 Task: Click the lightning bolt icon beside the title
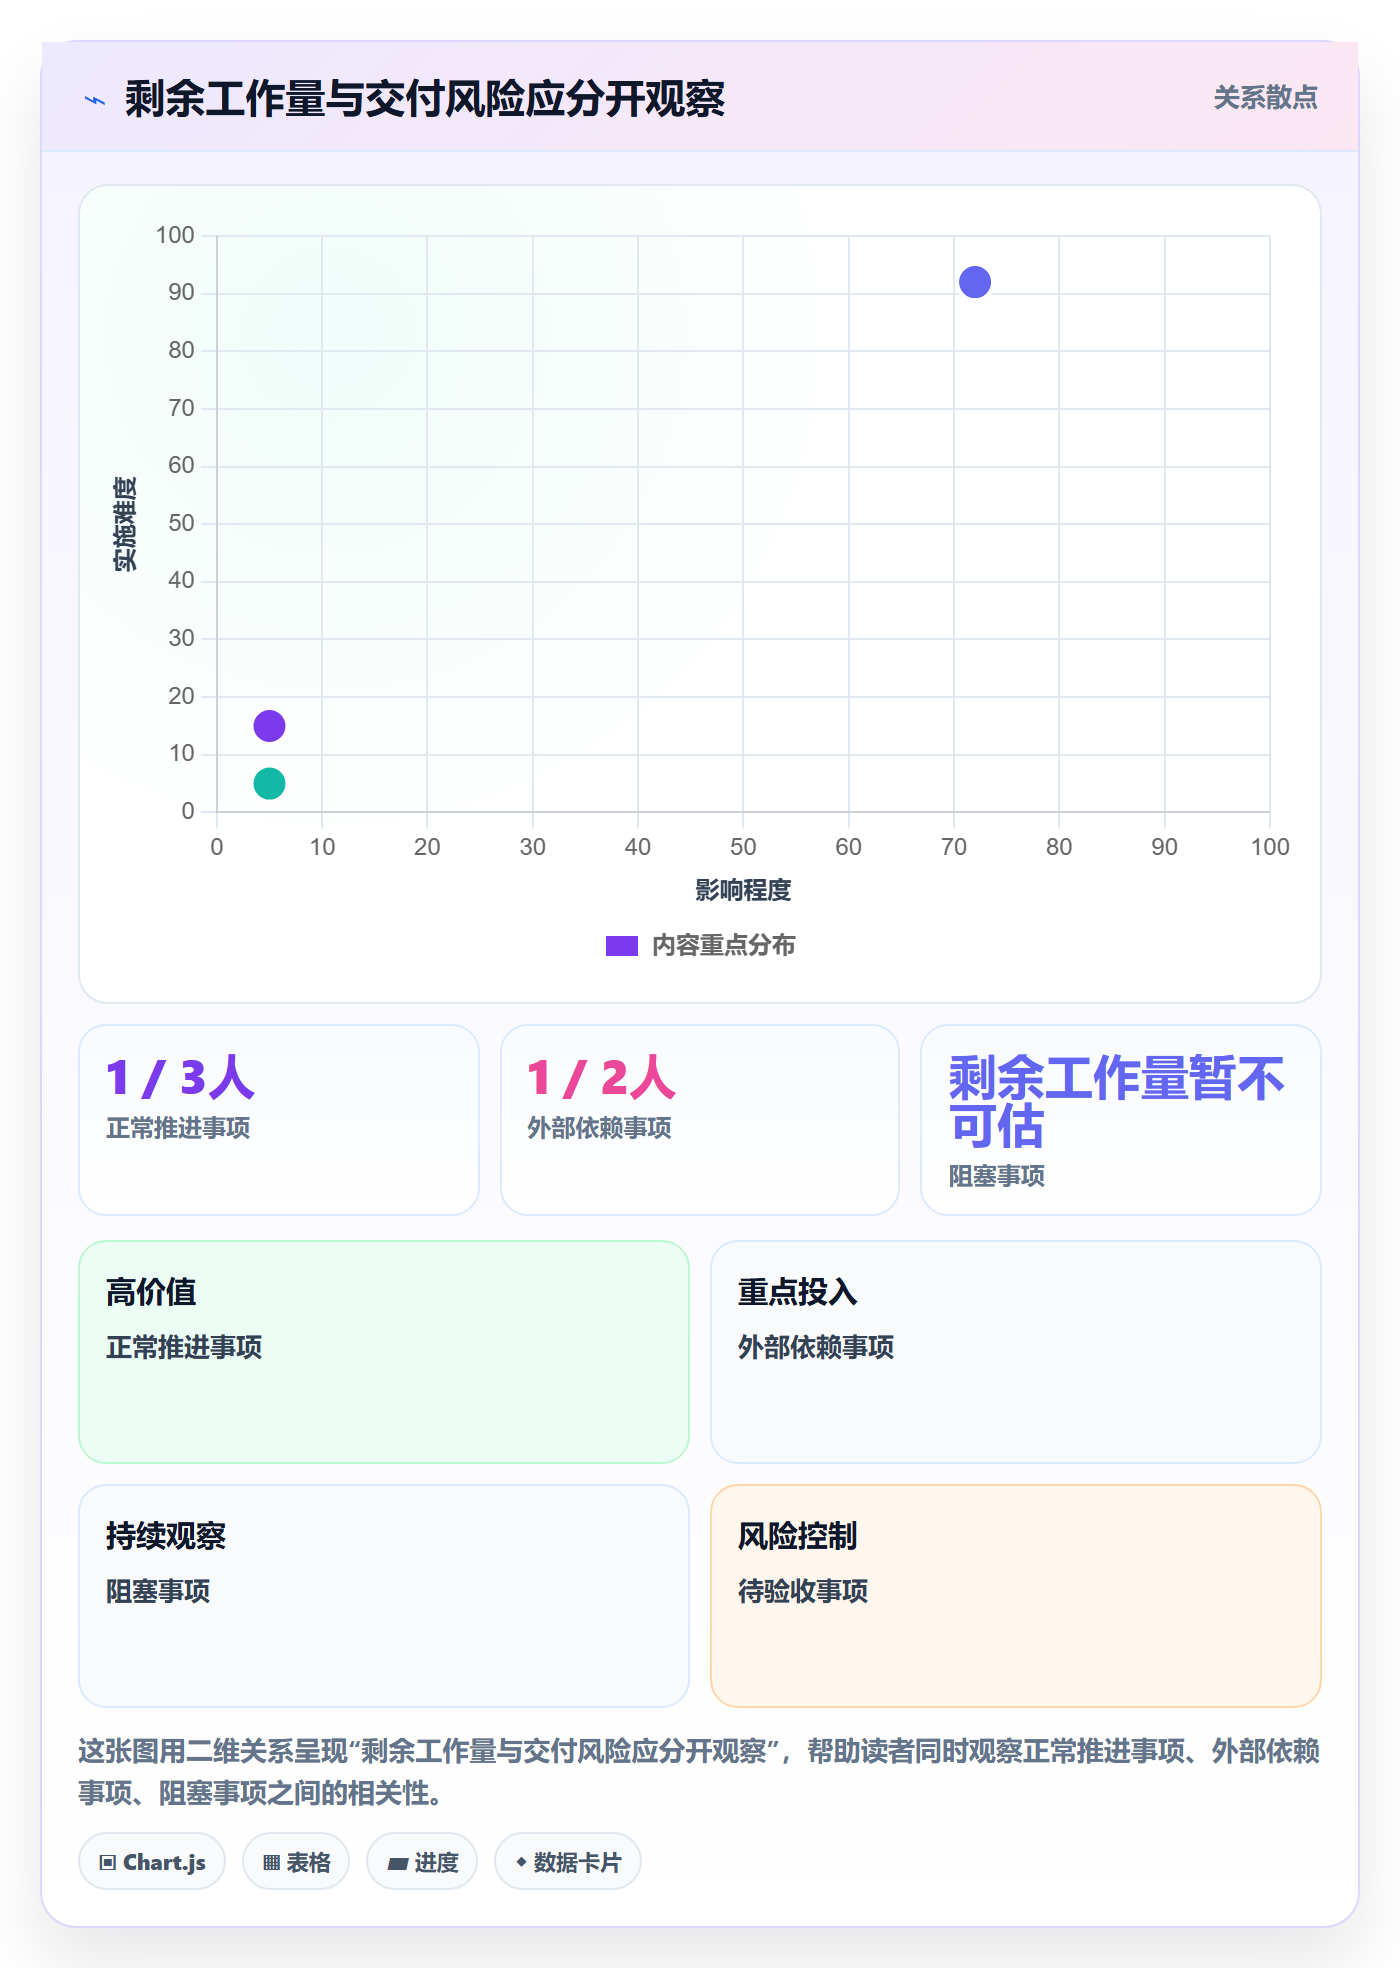[x=95, y=100]
